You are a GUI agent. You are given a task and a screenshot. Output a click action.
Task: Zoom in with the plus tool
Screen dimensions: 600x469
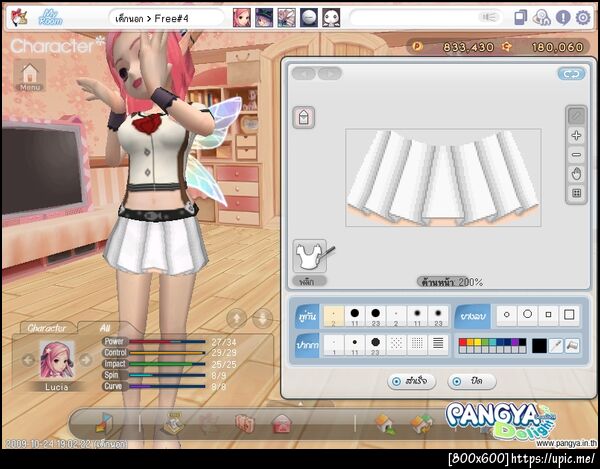tap(576, 135)
